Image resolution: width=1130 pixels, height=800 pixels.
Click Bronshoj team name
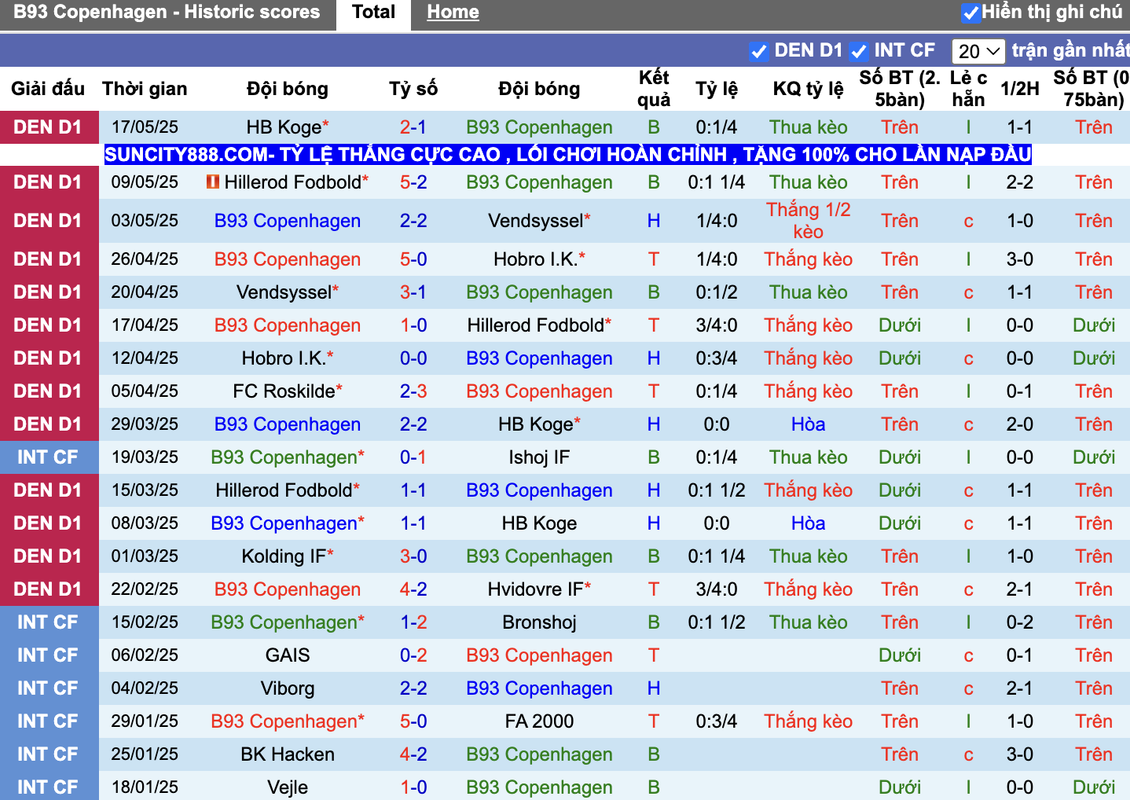(x=539, y=623)
